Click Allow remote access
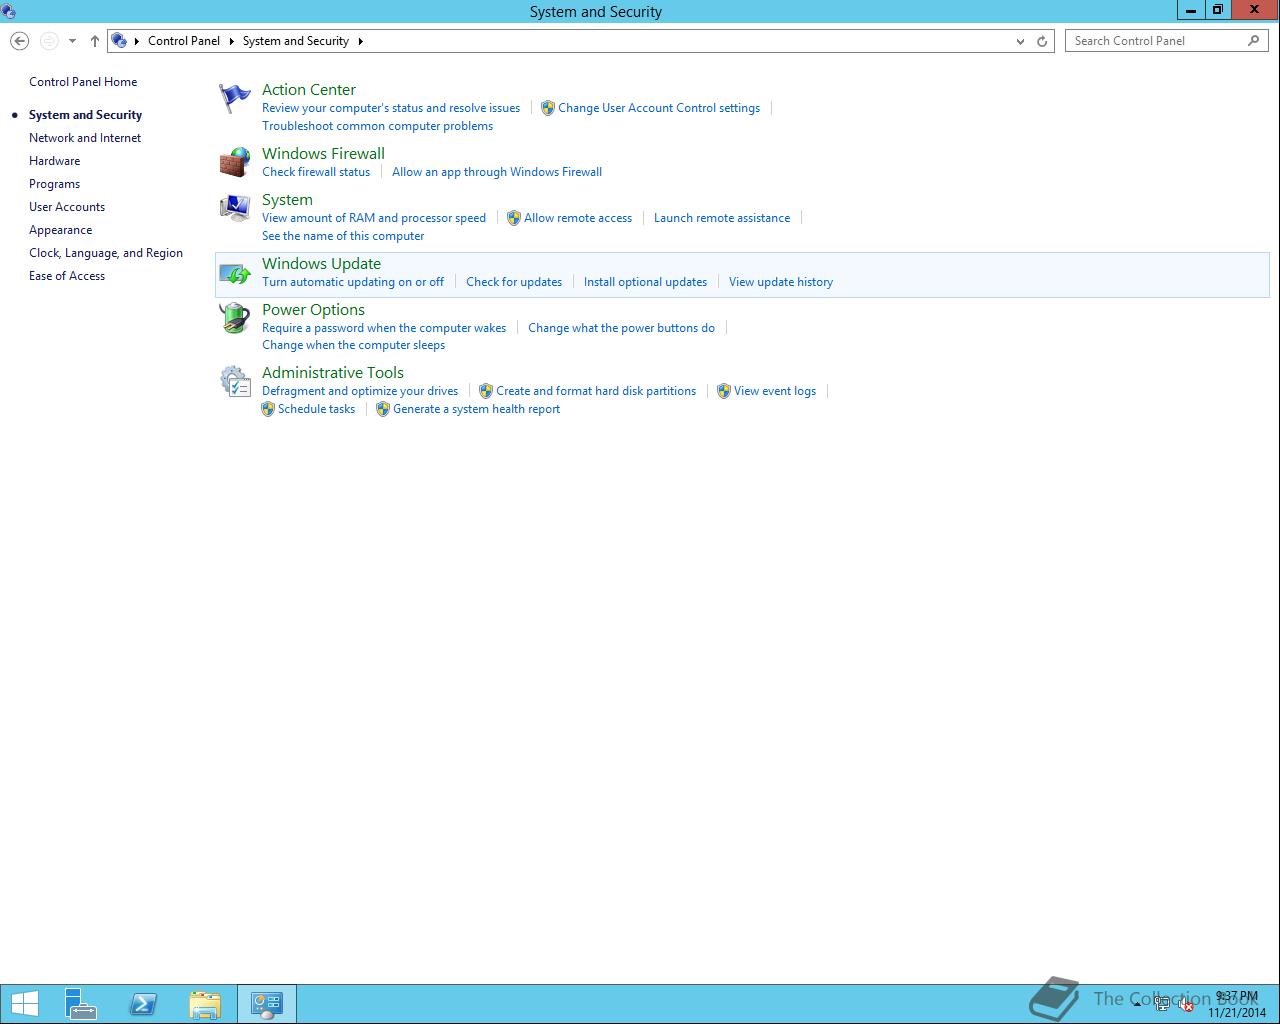 pos(578,218)
